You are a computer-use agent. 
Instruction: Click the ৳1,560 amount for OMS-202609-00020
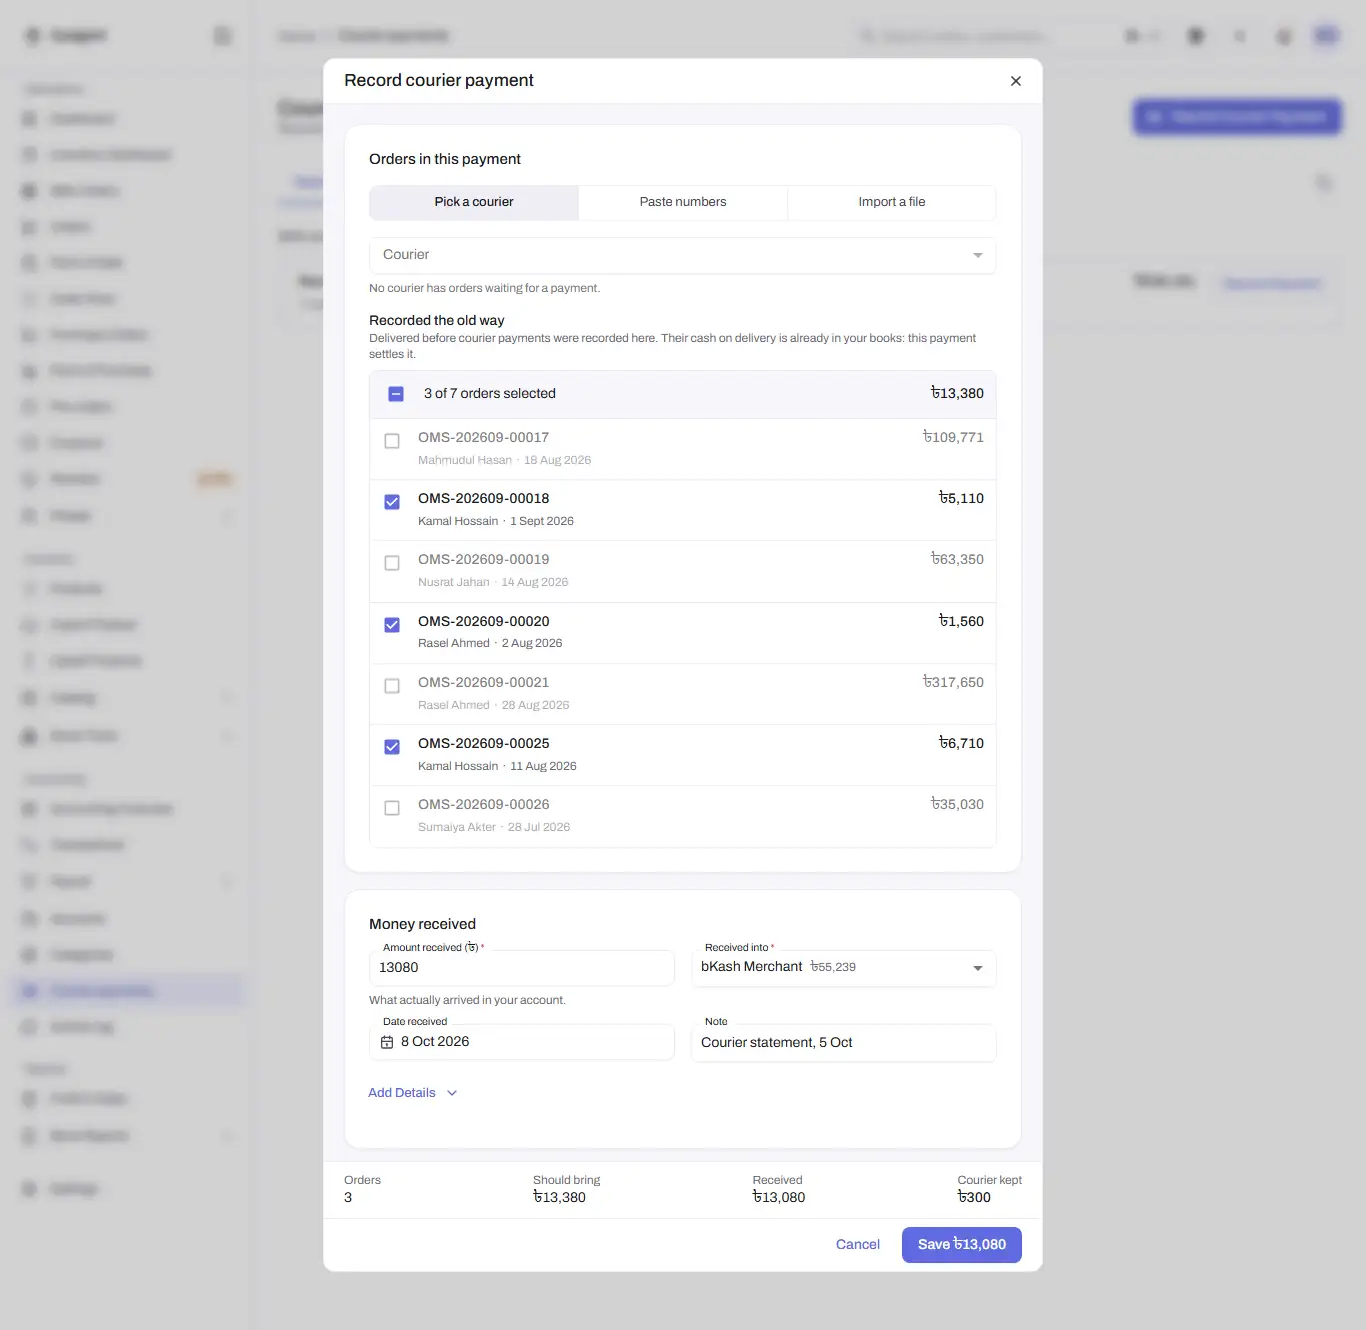click(961, 621)
